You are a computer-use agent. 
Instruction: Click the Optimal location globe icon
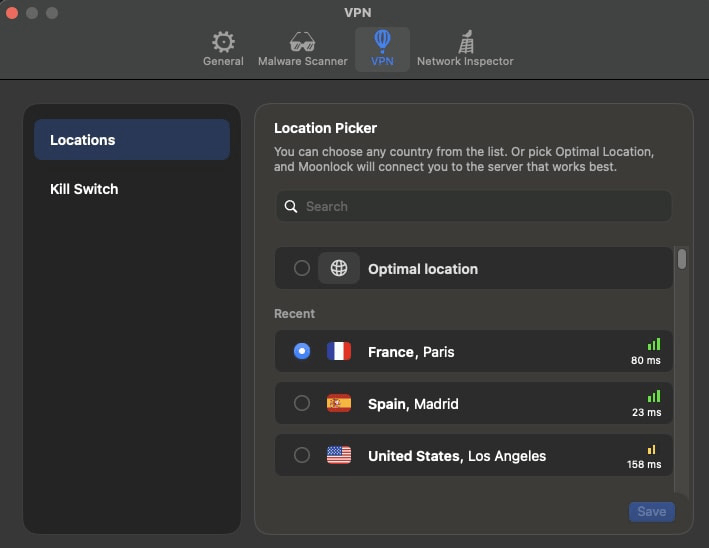coord(339,268)
